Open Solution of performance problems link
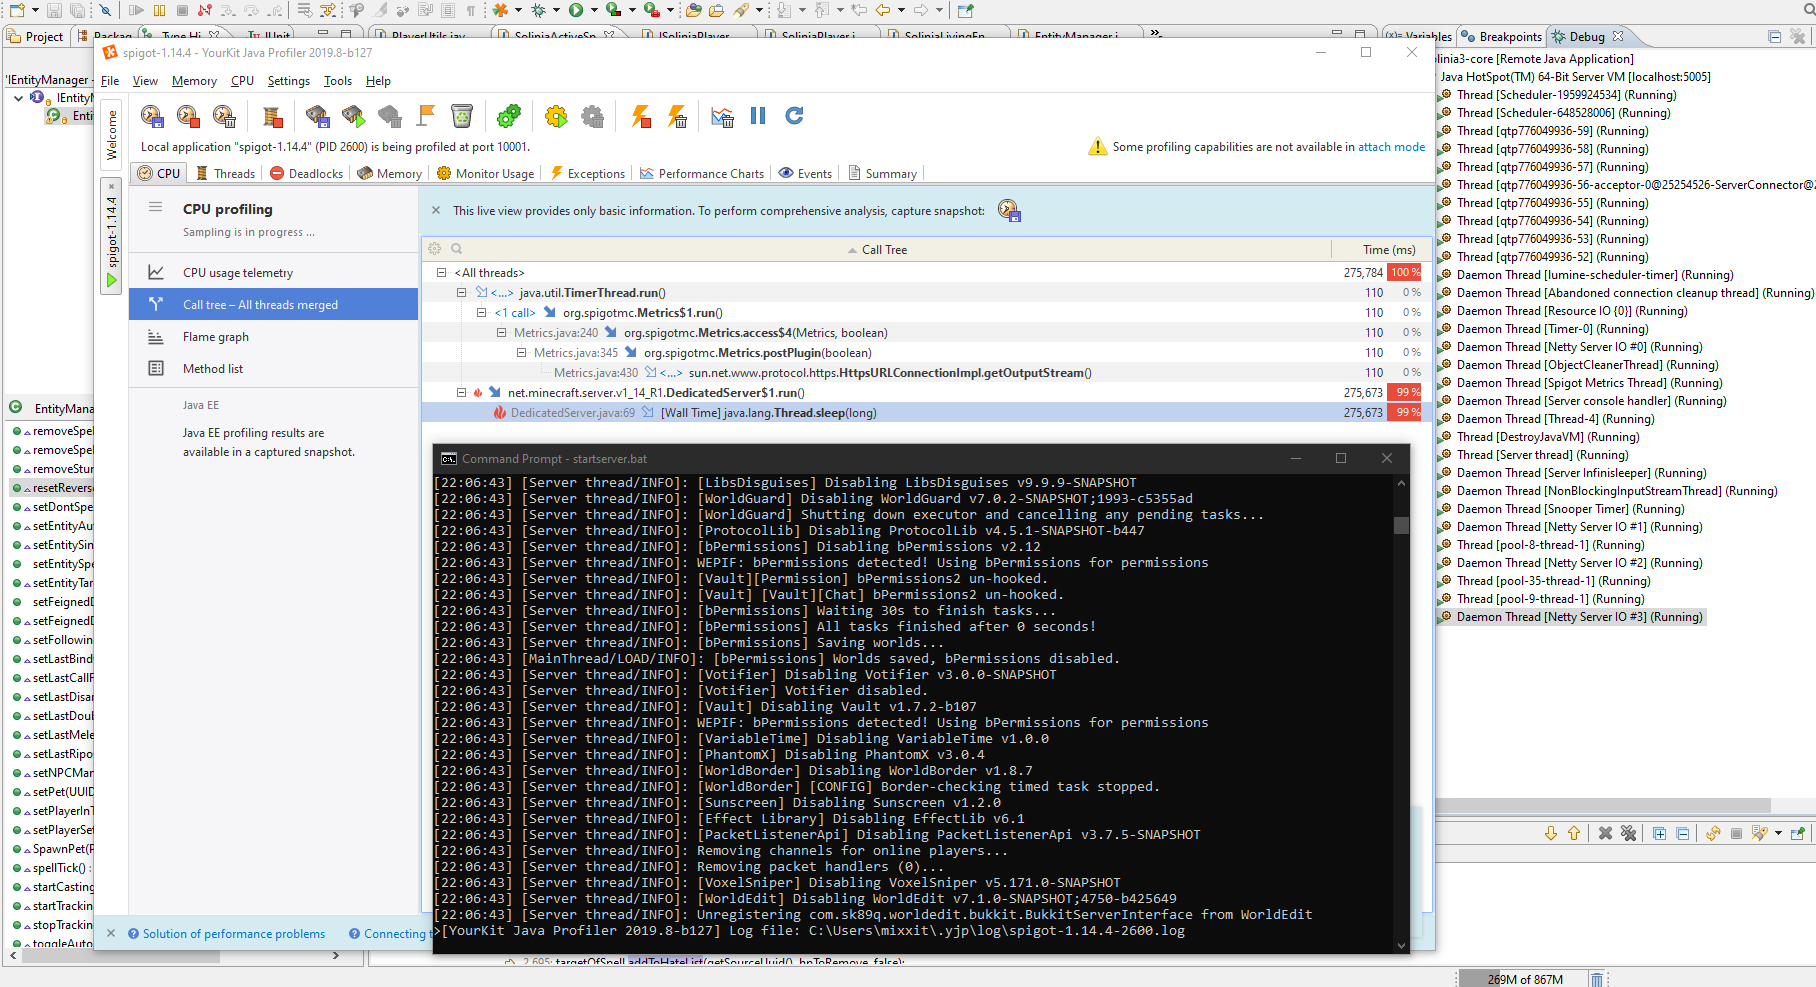The width and height of the screenshot is (1816, 987). pyautogui.click(x=234, y=934)
